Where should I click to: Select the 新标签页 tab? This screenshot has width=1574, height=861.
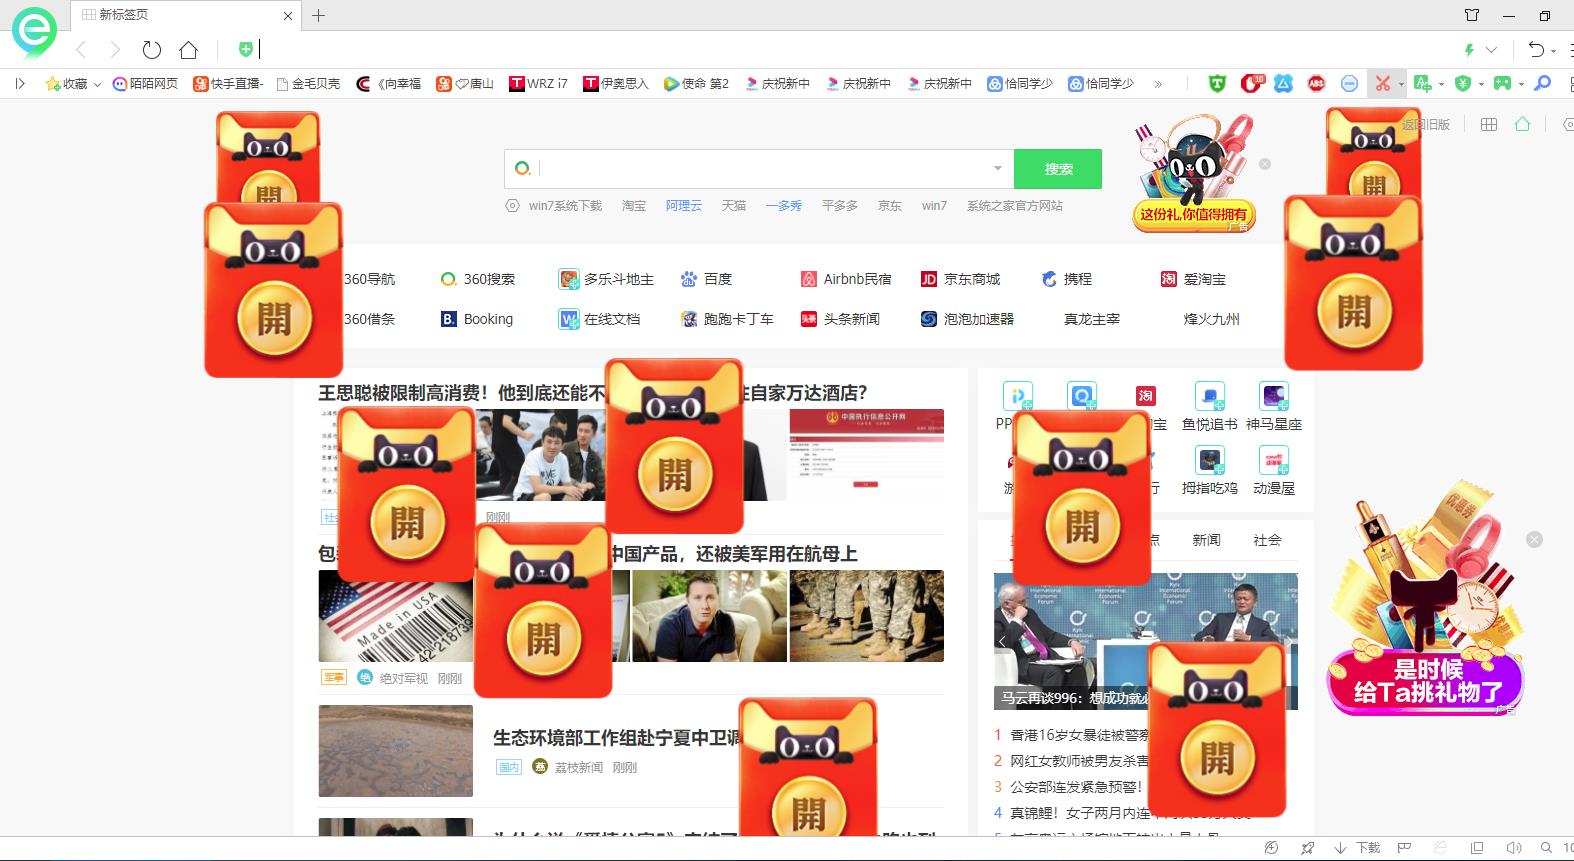click(x=185, y=15)
